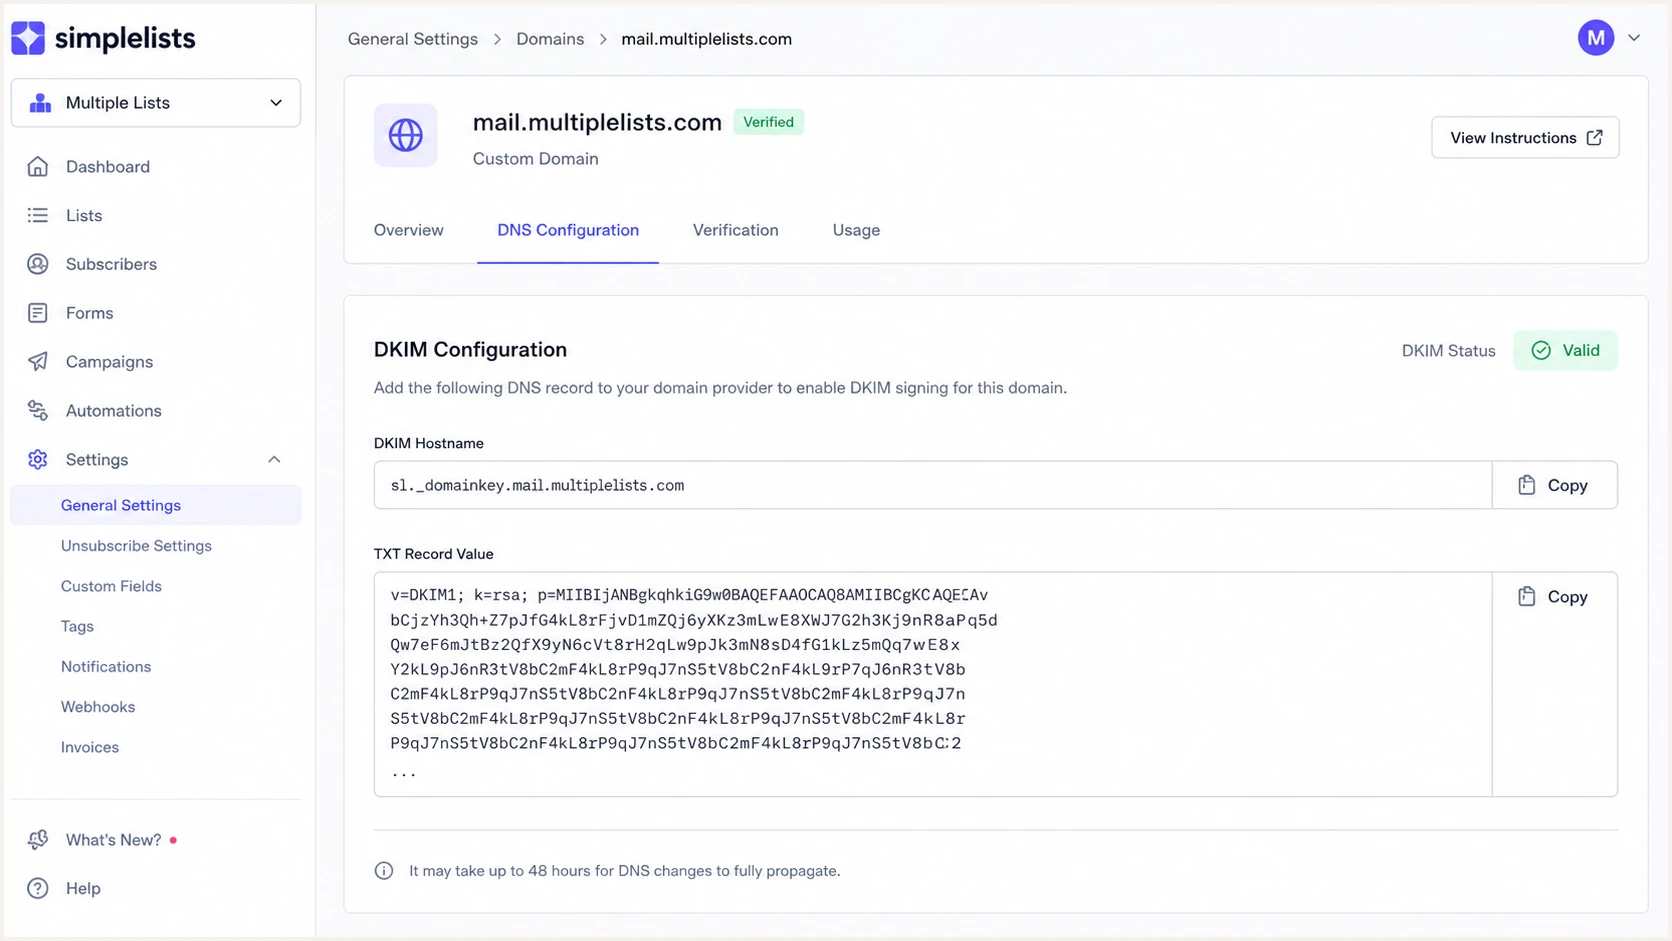
Task: Click the Multiple Lists group icon
Action: tap(40, 103)
